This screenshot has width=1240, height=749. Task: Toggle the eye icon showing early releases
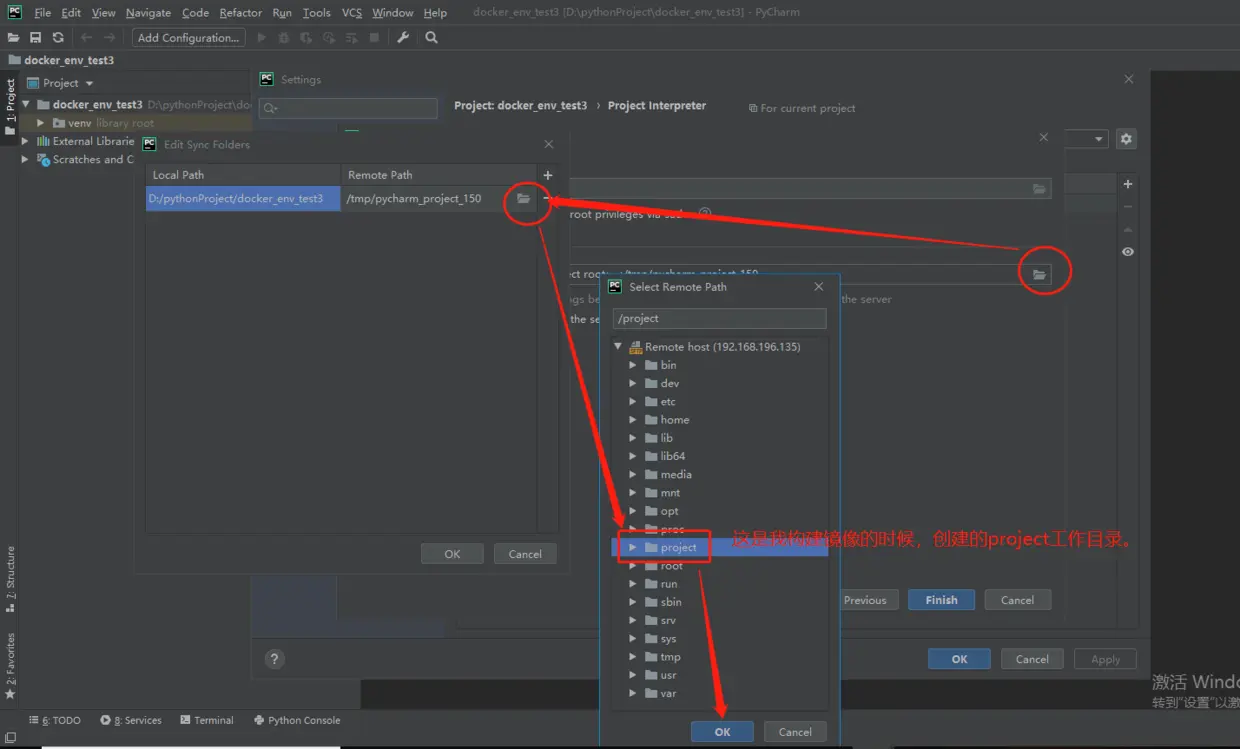coord(1128,252)
